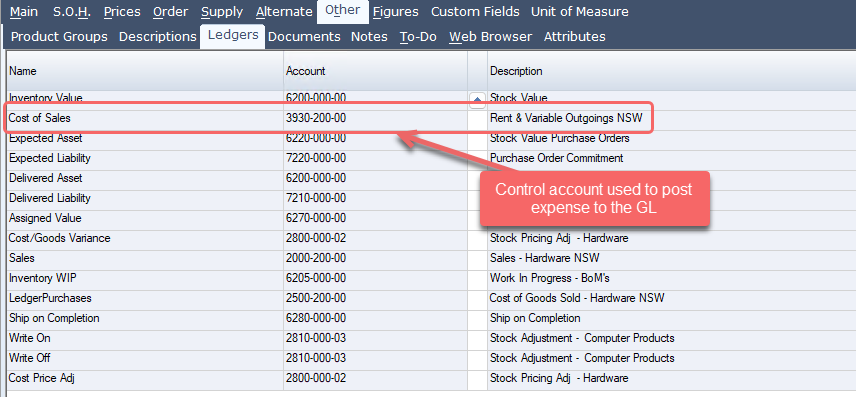Viewport: 856px width, 397px height.
Task: Sort by the Account column header
Action: pyautogui.click(x=376, y=71)
